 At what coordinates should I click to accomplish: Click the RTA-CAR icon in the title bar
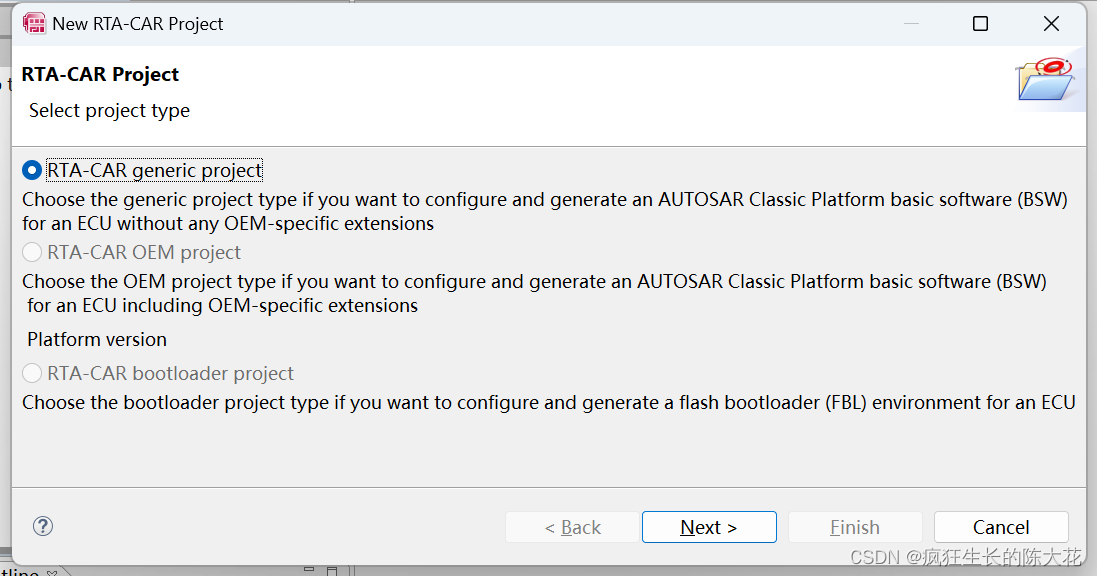34,22
